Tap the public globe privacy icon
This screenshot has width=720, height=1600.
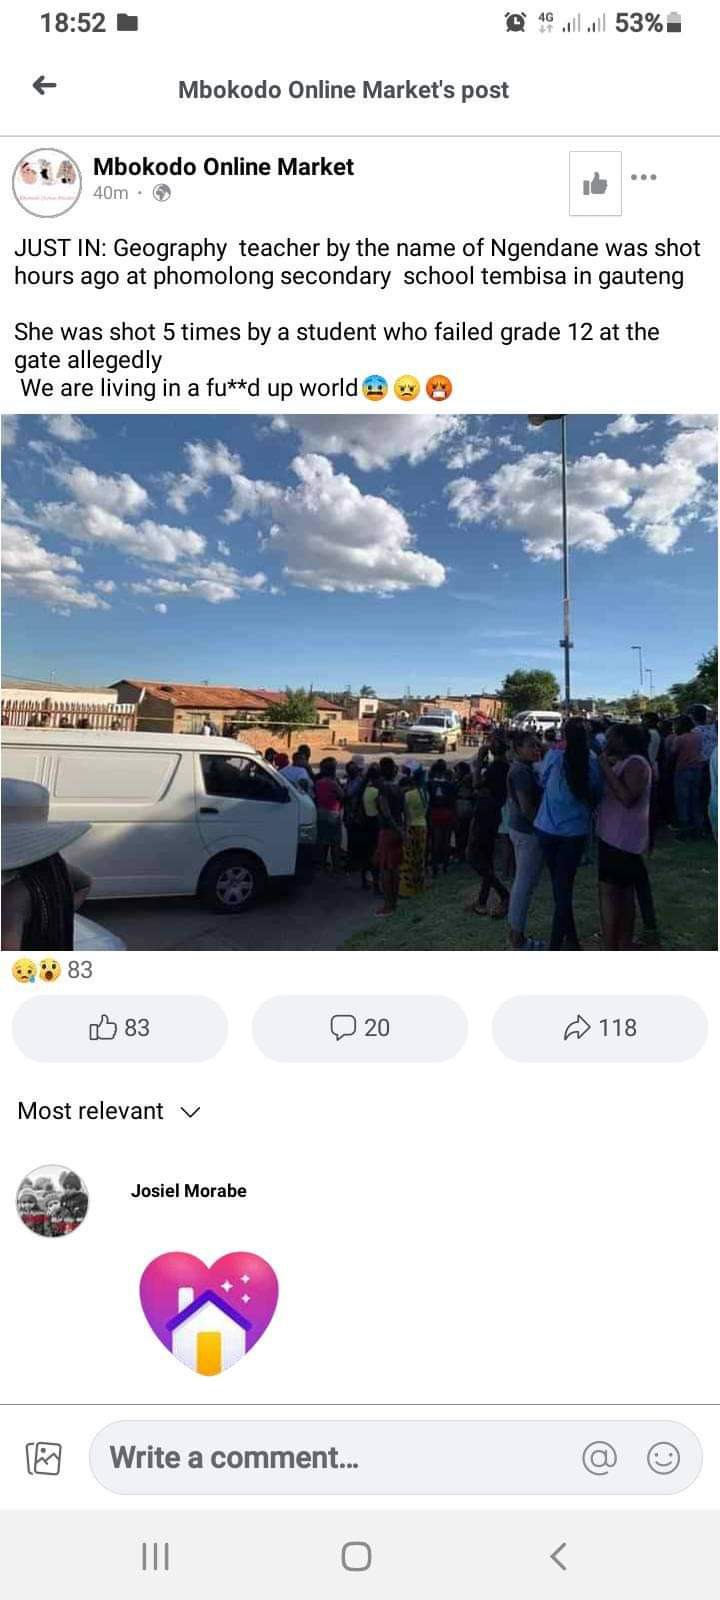[162, 193]
